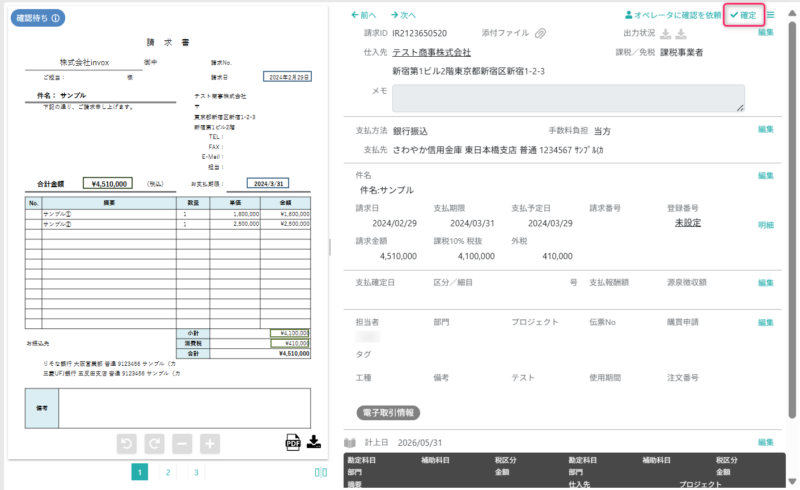Click the left 出力状況 download icon
The image size is (800, 490).
click(x=665, y=34)
